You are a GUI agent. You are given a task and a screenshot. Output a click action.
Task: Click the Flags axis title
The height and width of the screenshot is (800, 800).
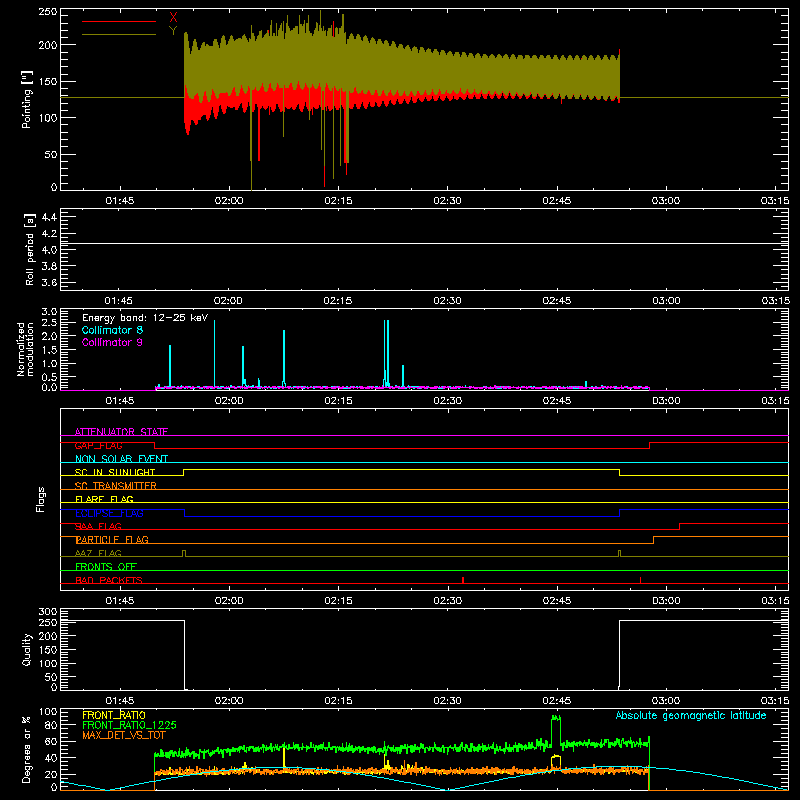coord(40,499)
